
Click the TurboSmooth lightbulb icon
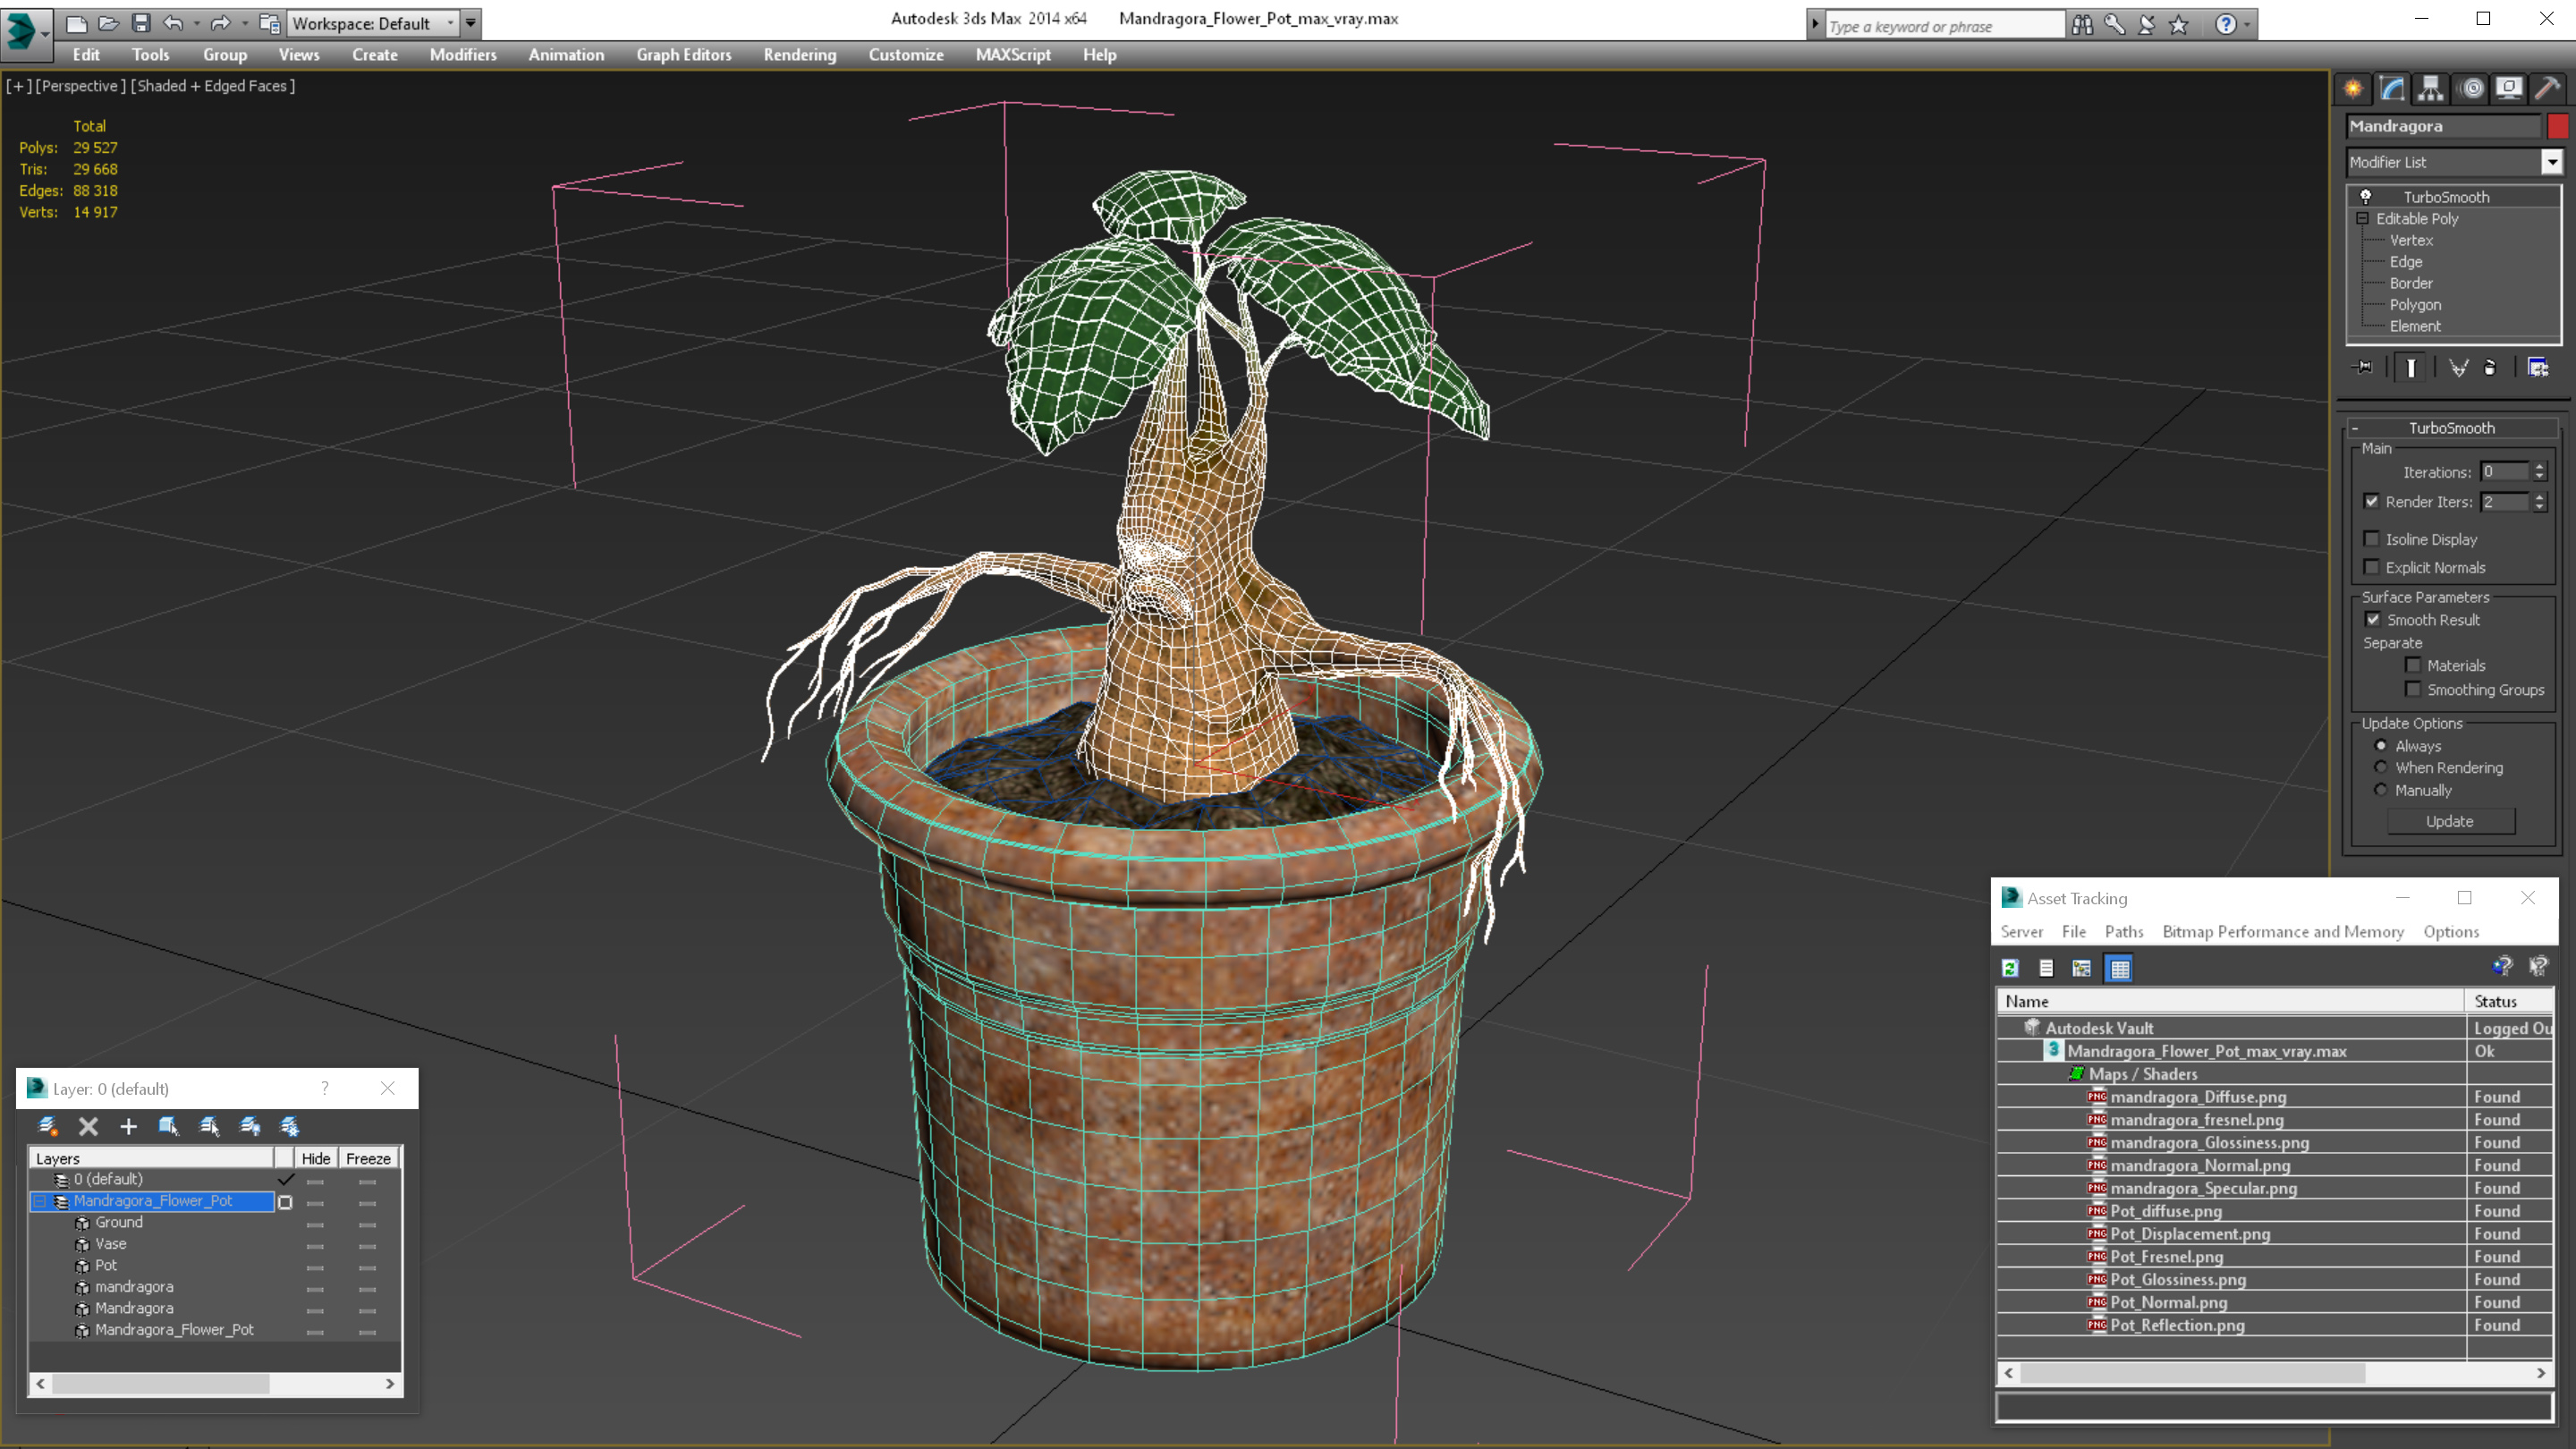(x=2366, y=196)
